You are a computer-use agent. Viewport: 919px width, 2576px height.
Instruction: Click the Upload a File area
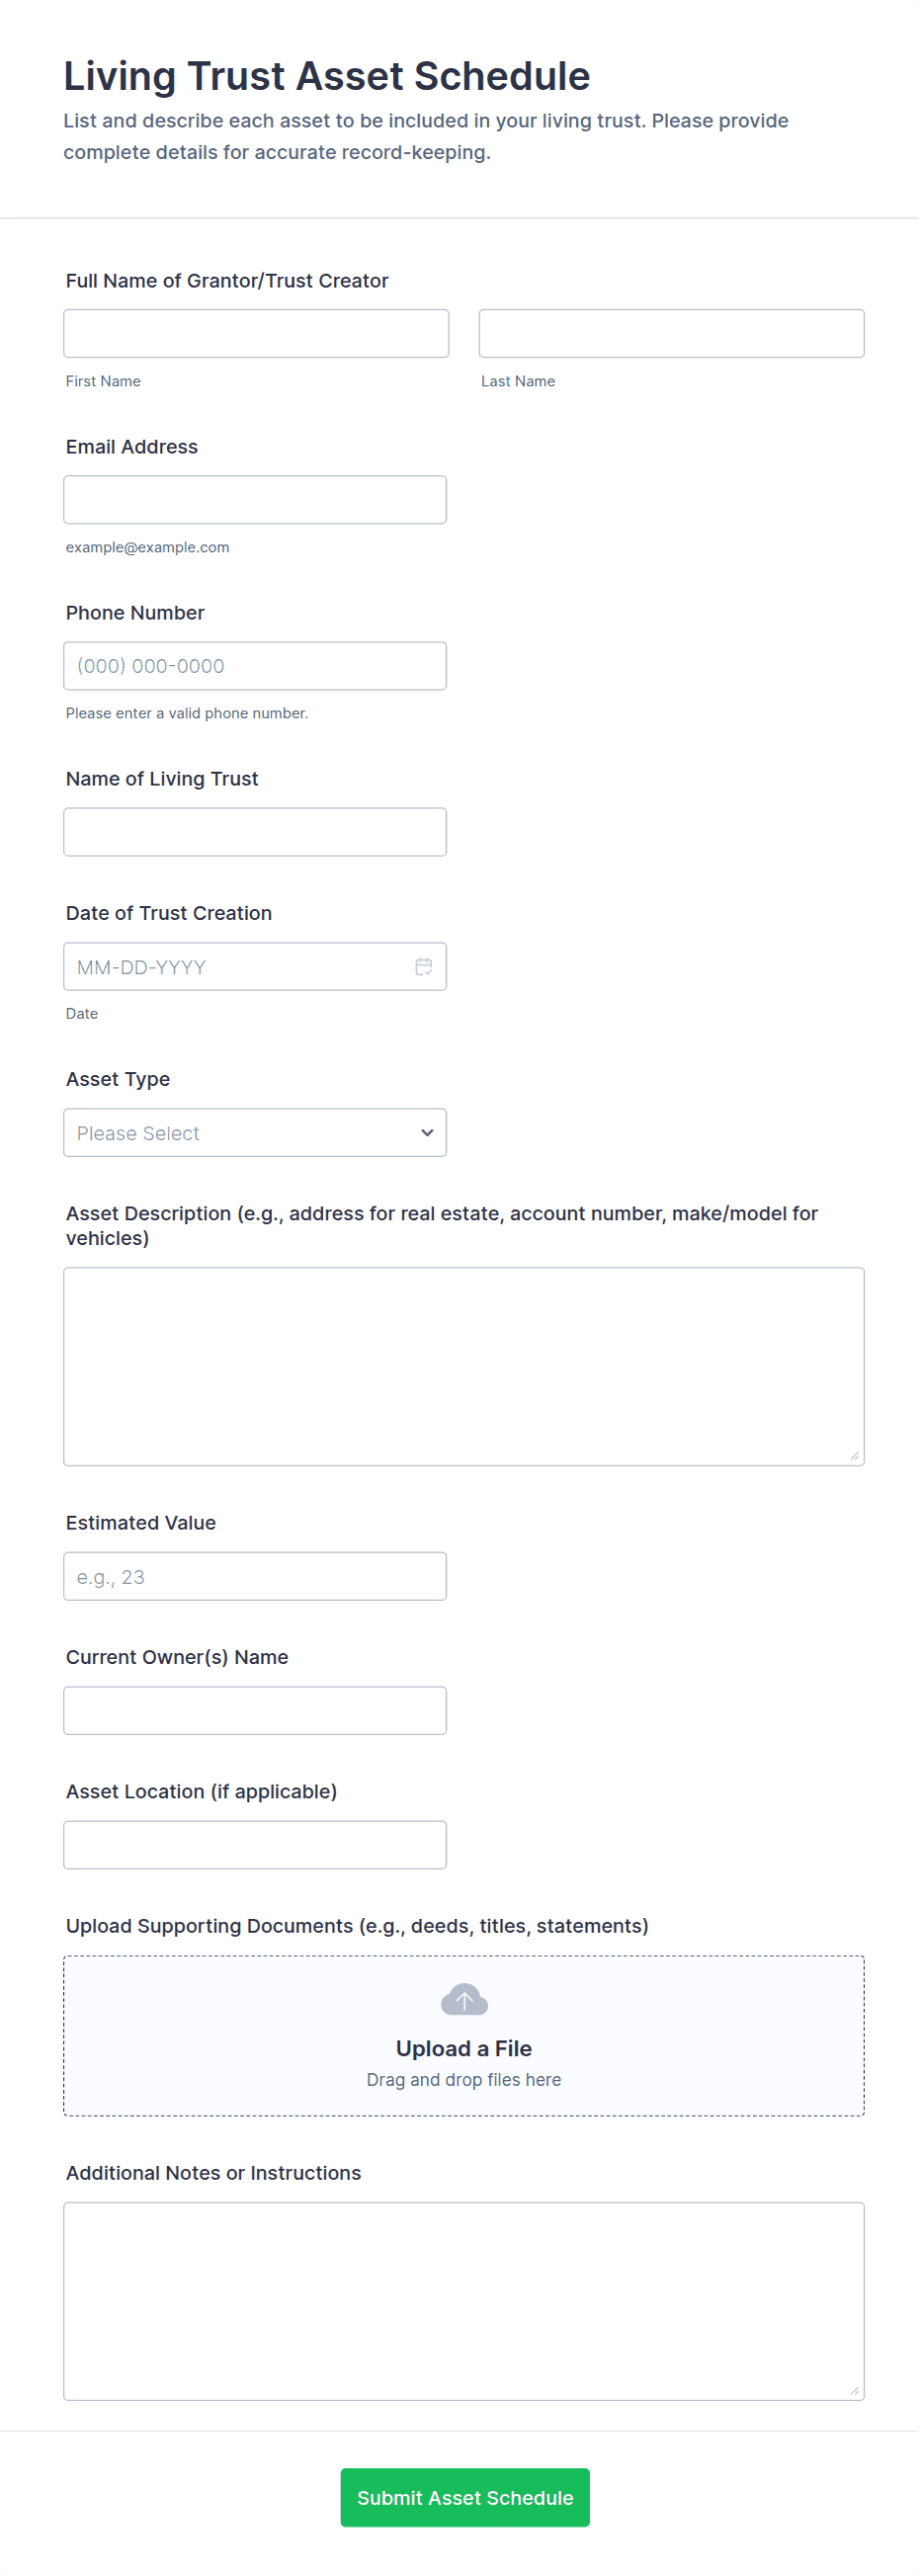click(464, 2049)
